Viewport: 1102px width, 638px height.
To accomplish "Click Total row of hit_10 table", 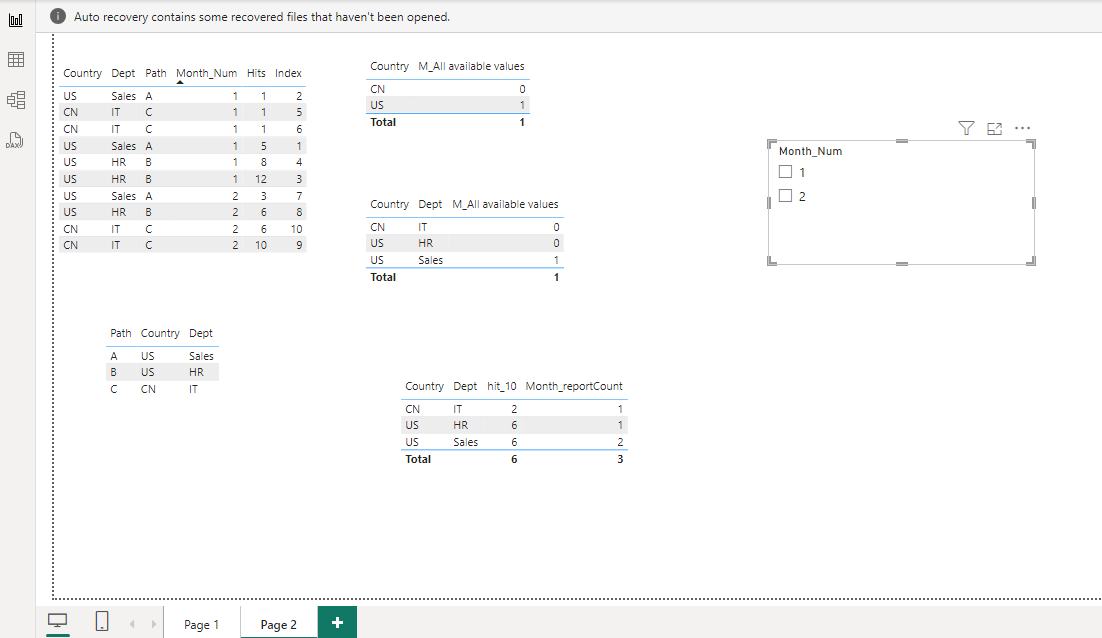I will (x=514, y=459).
